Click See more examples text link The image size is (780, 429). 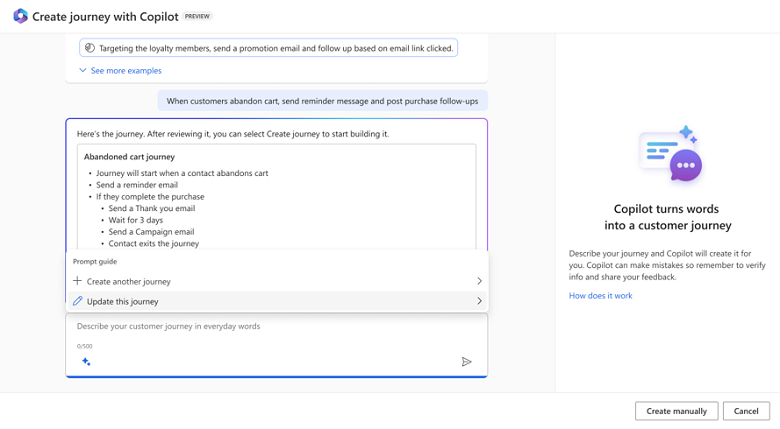tap(126, 71)
